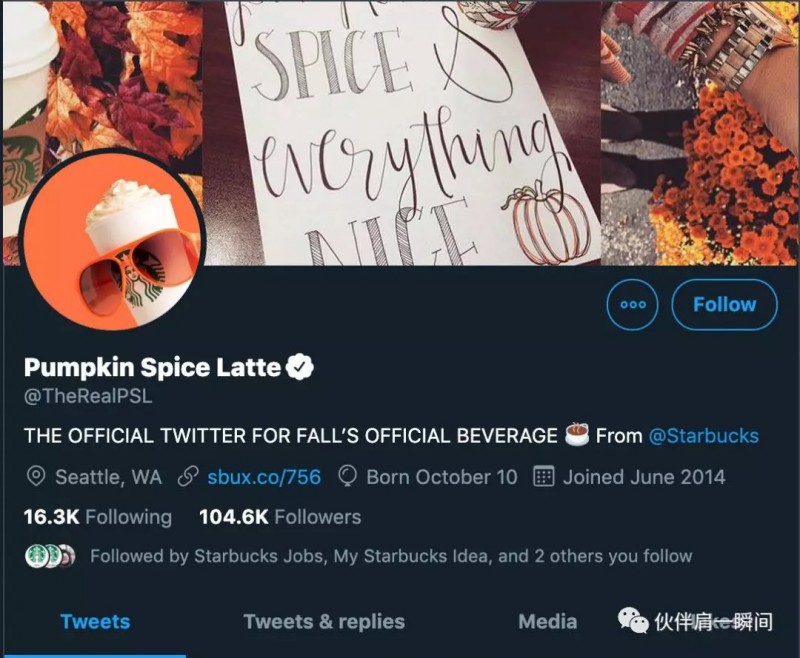Viewport: 800px width, 658px height.
Task: Follow the Pumpkin Spice Latte account
Action: point(724,305)
